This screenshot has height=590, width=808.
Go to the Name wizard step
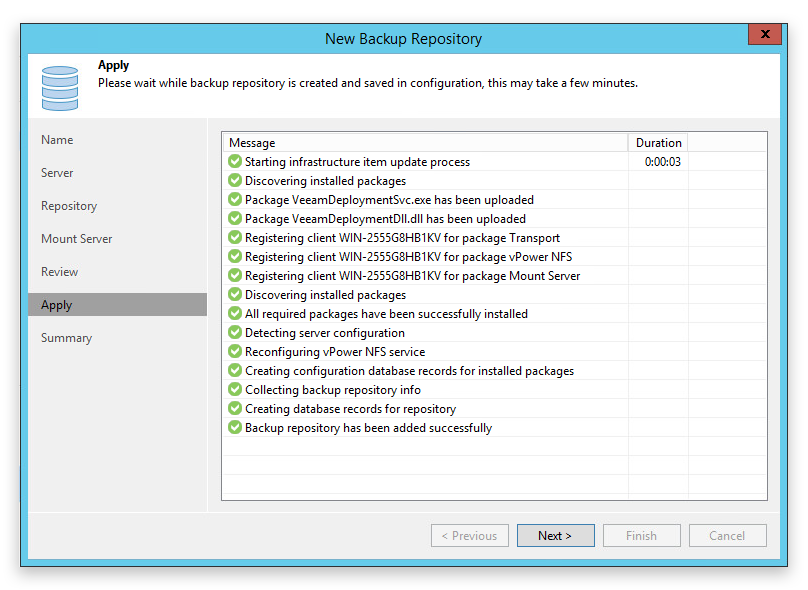(57, 140)
